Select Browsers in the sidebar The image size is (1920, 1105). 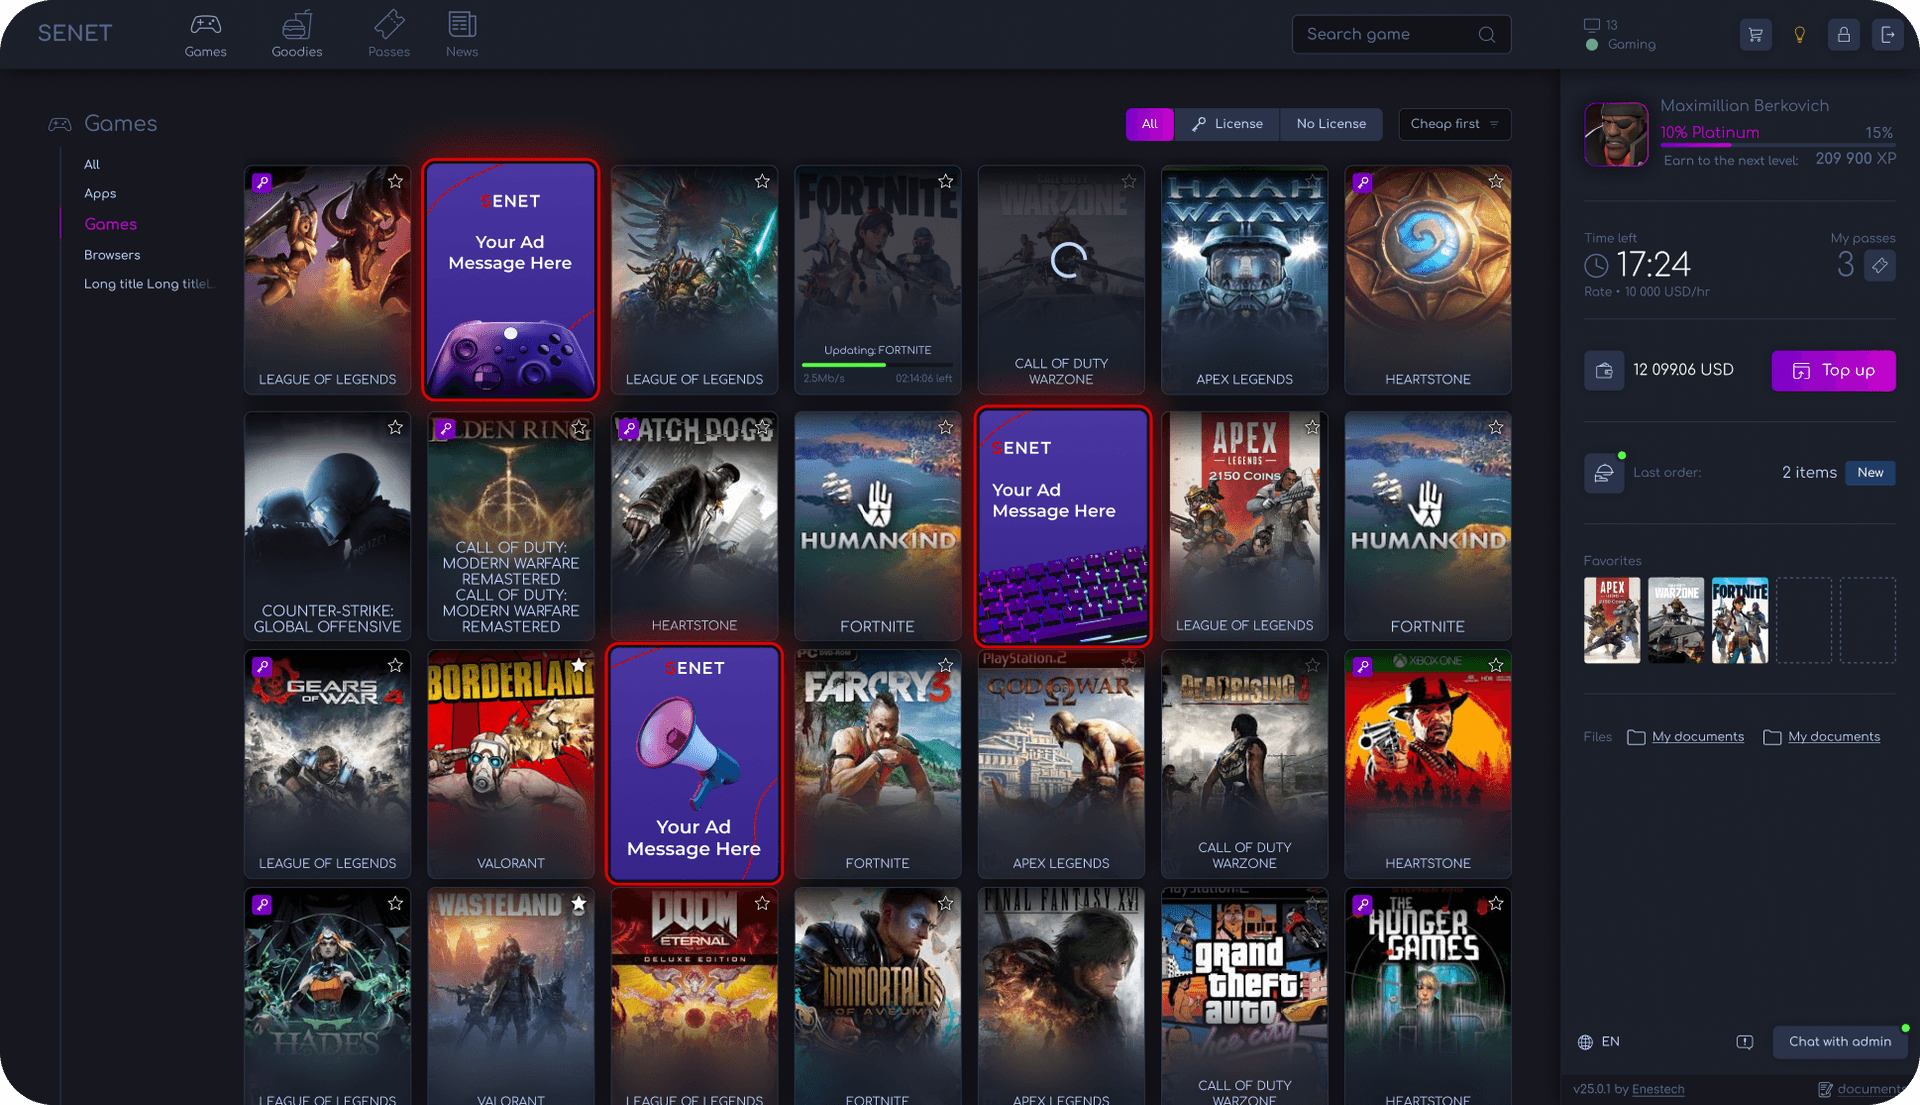(112, 255)
